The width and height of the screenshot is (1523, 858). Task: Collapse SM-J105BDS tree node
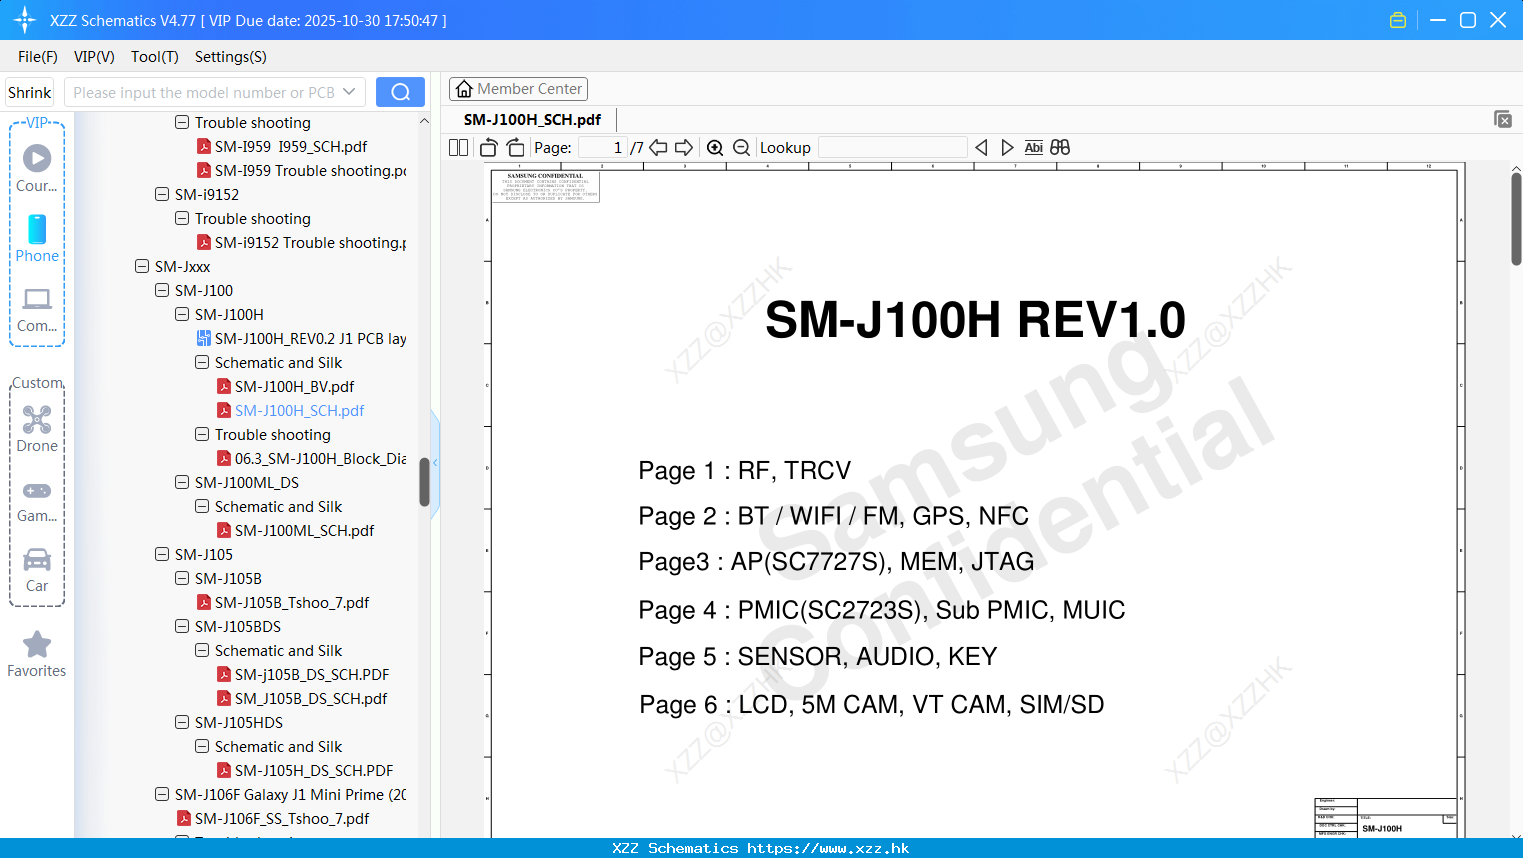182,627
